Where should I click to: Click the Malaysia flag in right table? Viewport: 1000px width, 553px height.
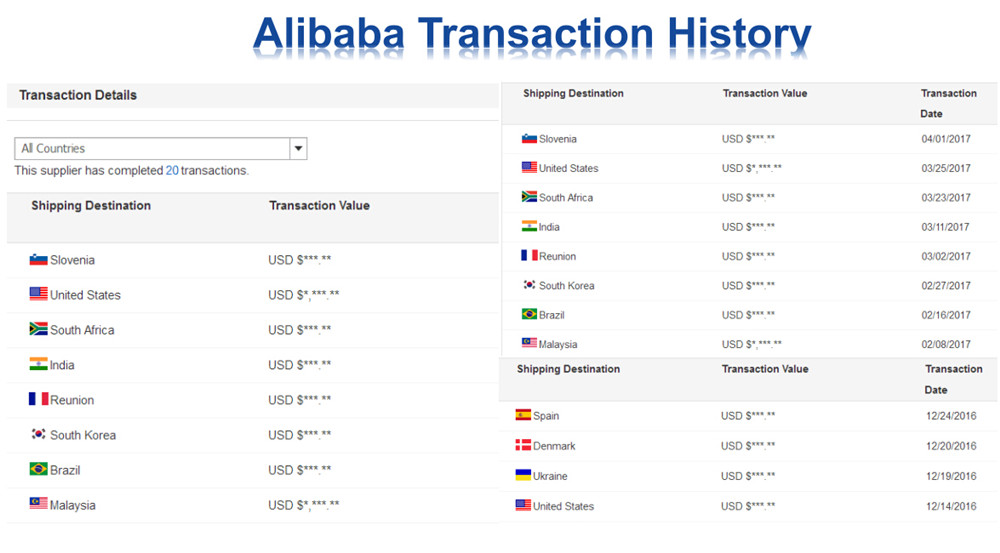click(529, 343)
